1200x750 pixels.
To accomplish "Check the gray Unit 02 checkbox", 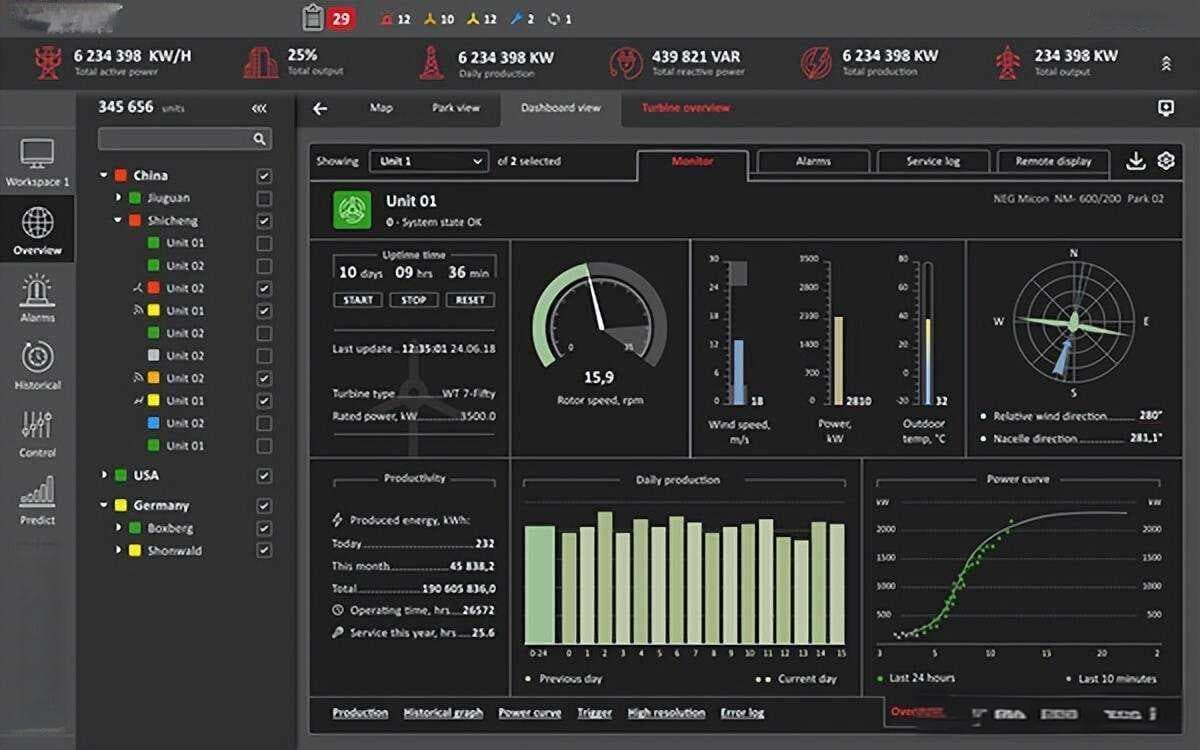I will coord(264,356).
